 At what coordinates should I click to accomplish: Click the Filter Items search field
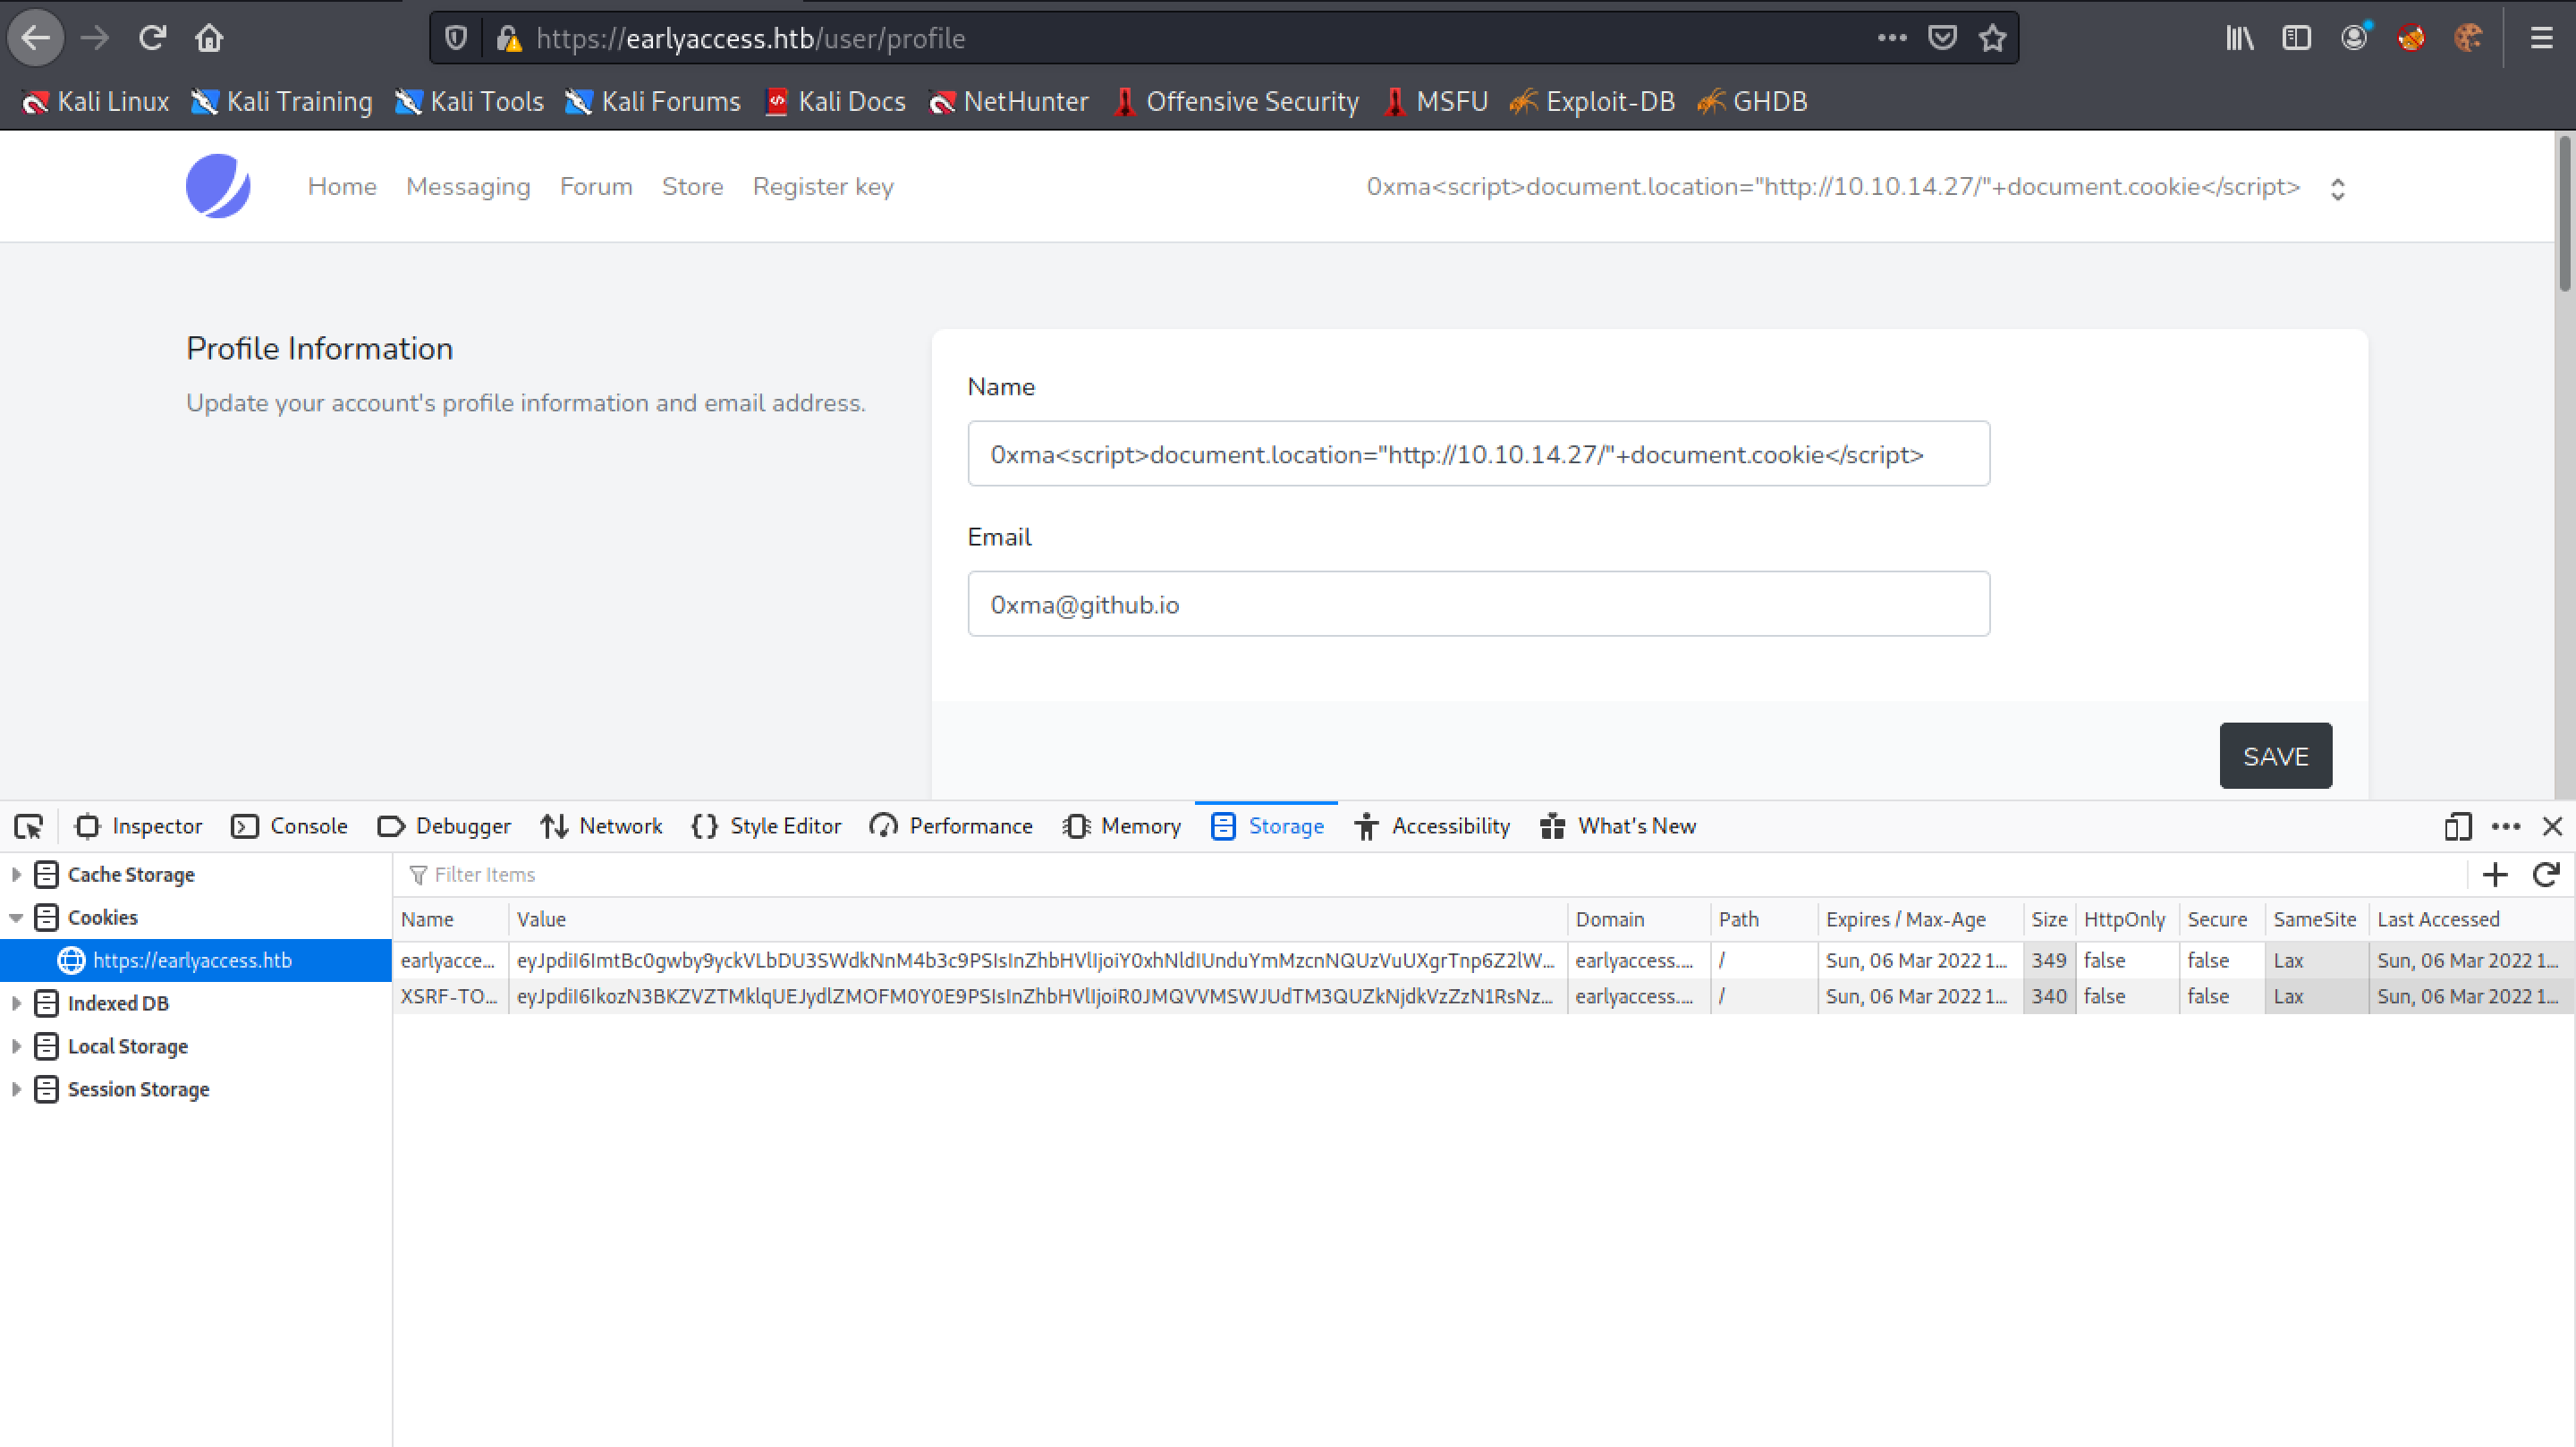click(1430, 875)
